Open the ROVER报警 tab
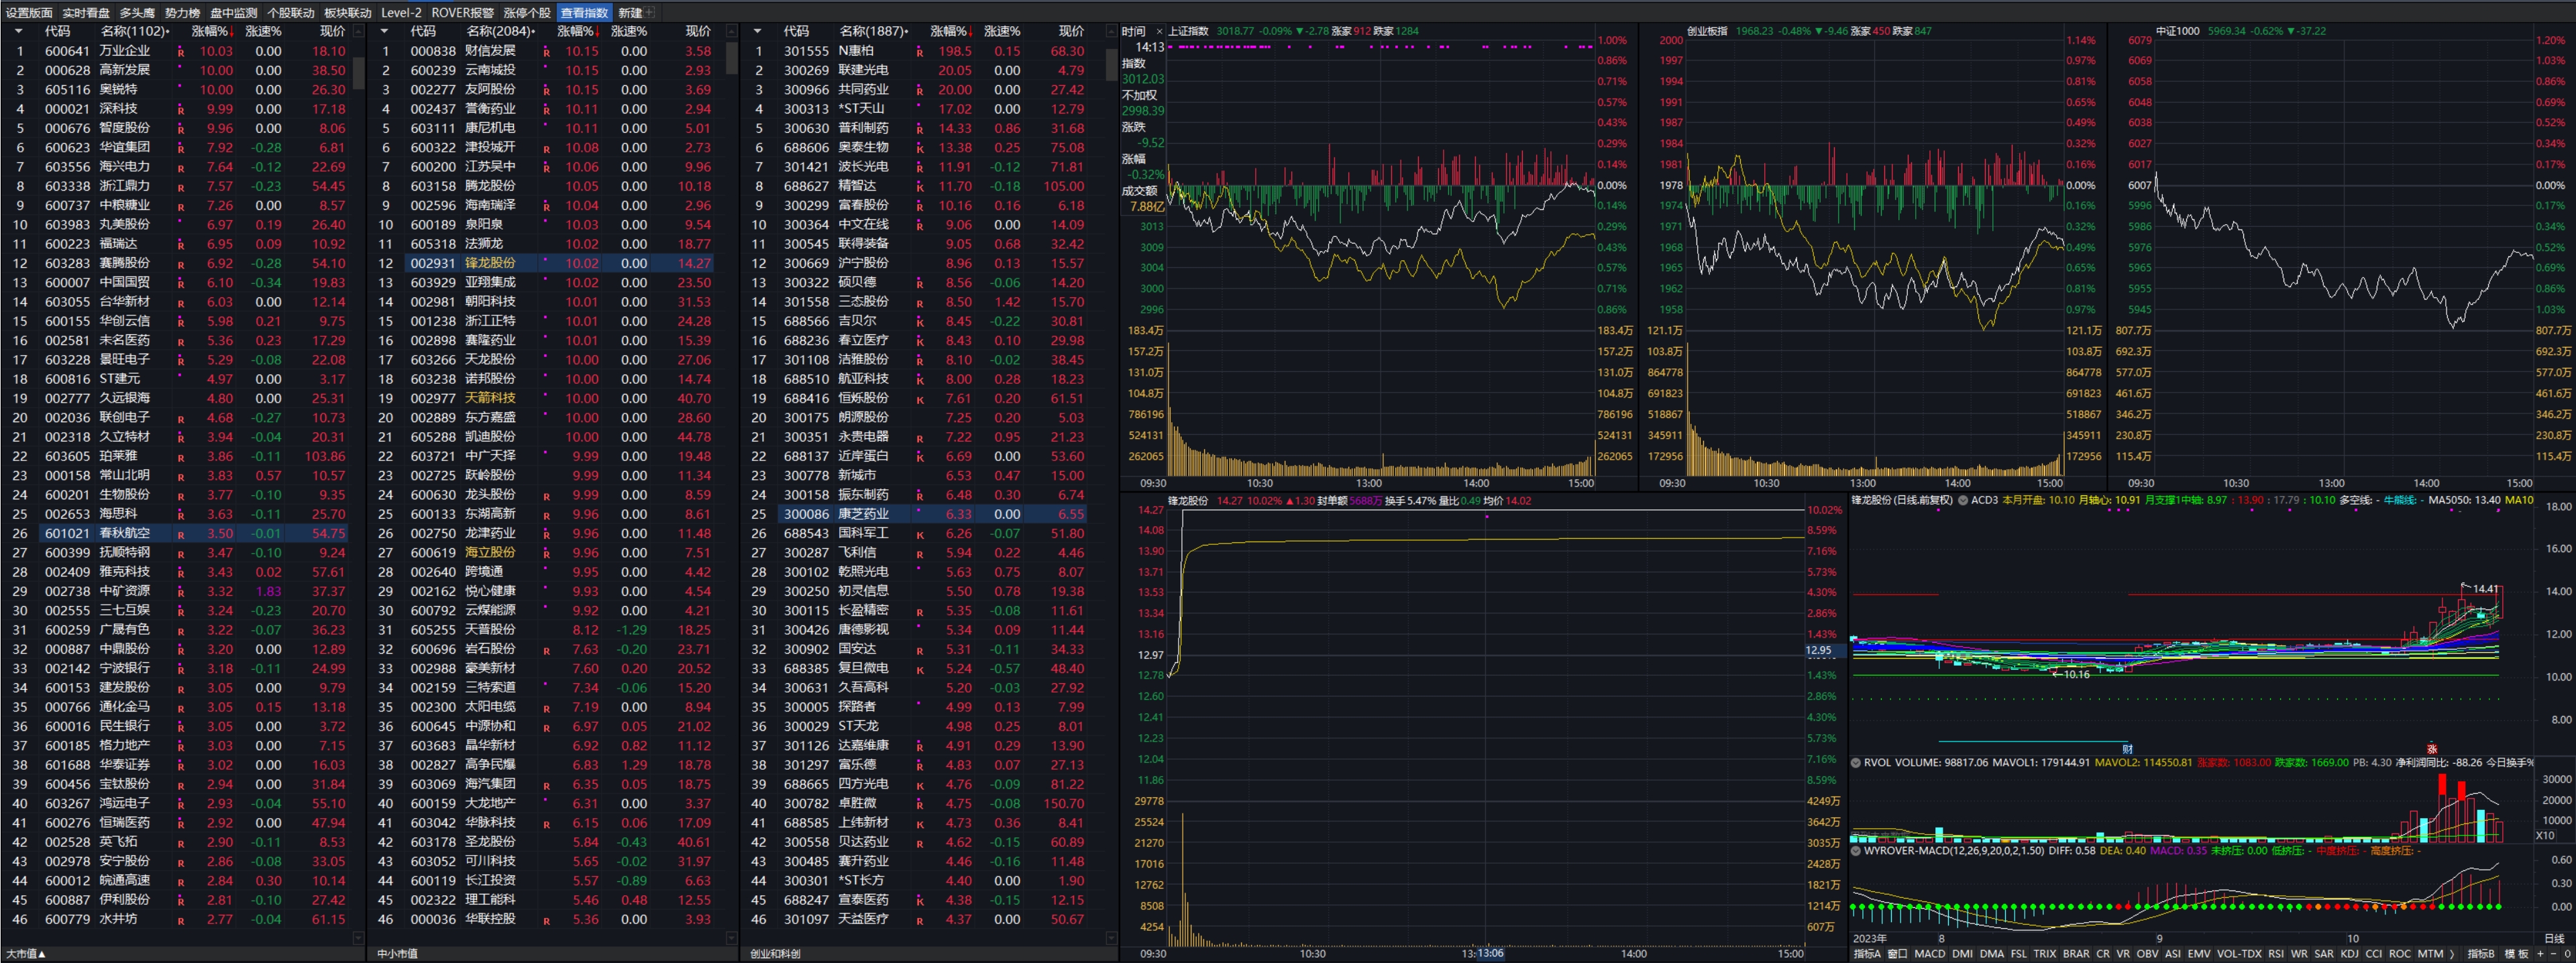 [x=462, y=13]
